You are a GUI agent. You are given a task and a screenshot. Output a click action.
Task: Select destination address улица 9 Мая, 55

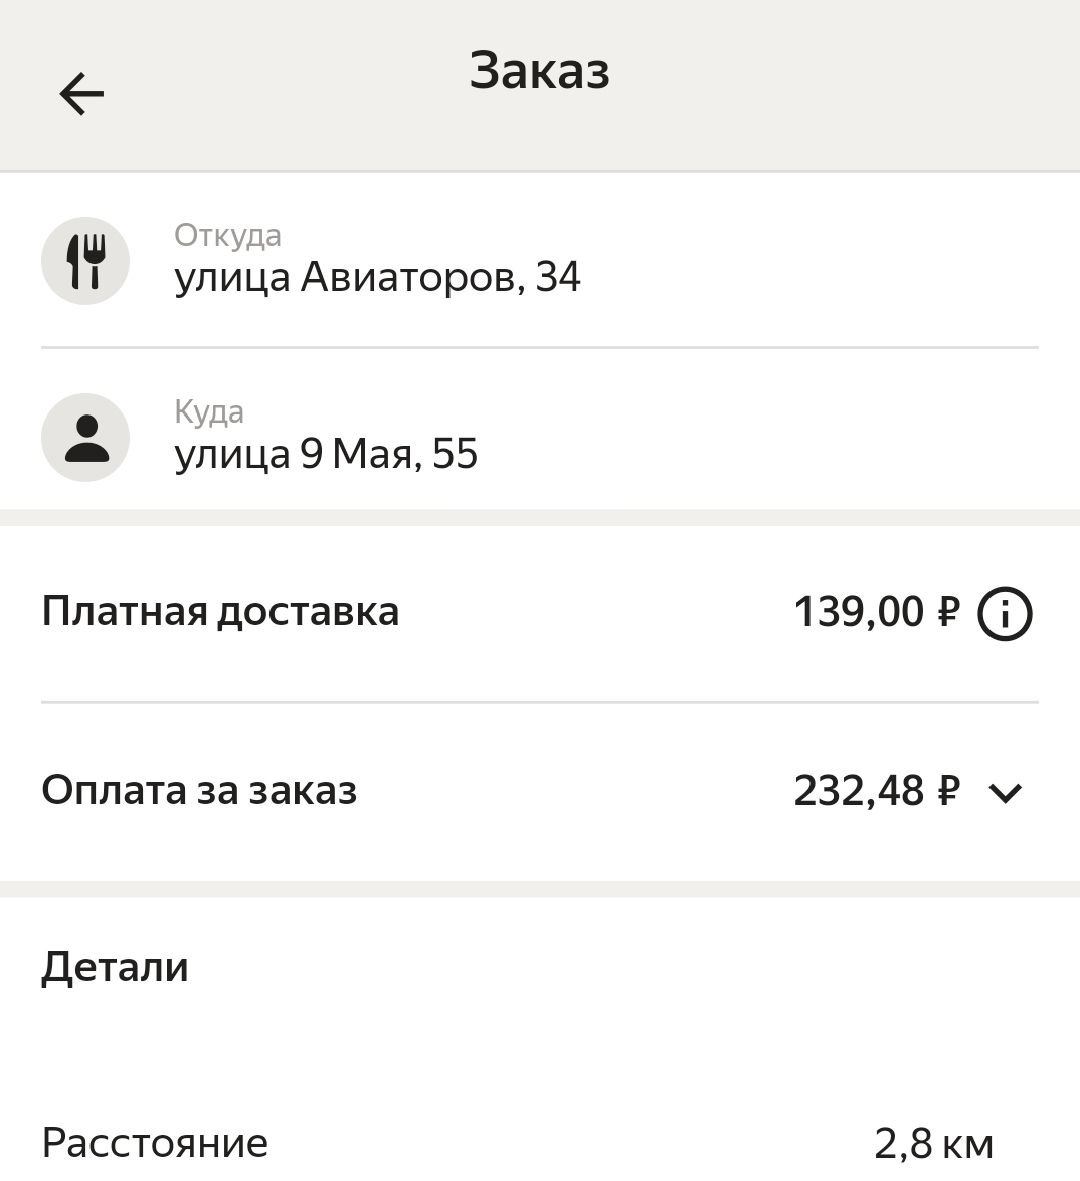(326, 454)
